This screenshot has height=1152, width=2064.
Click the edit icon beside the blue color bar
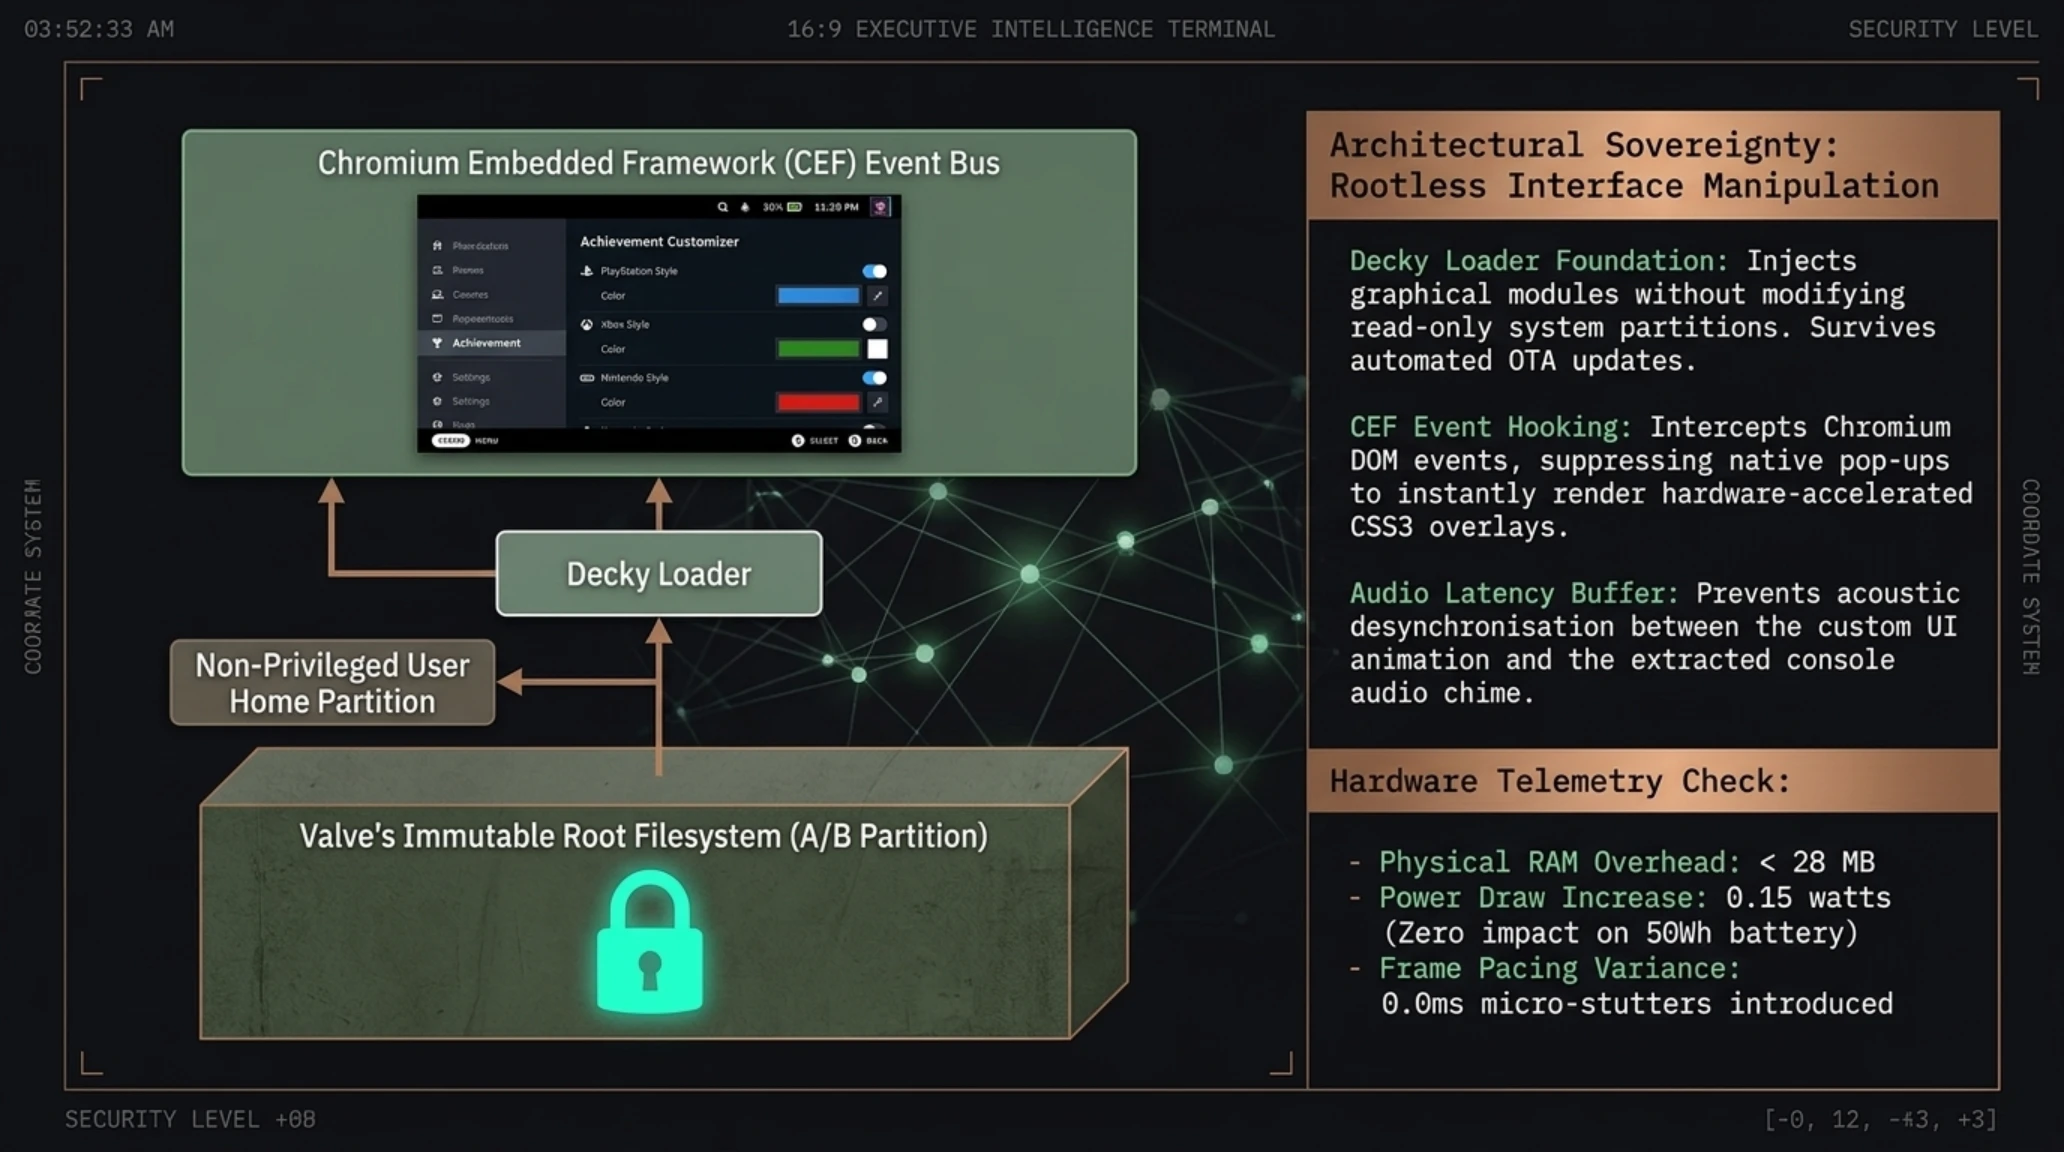tap(877, 296)
